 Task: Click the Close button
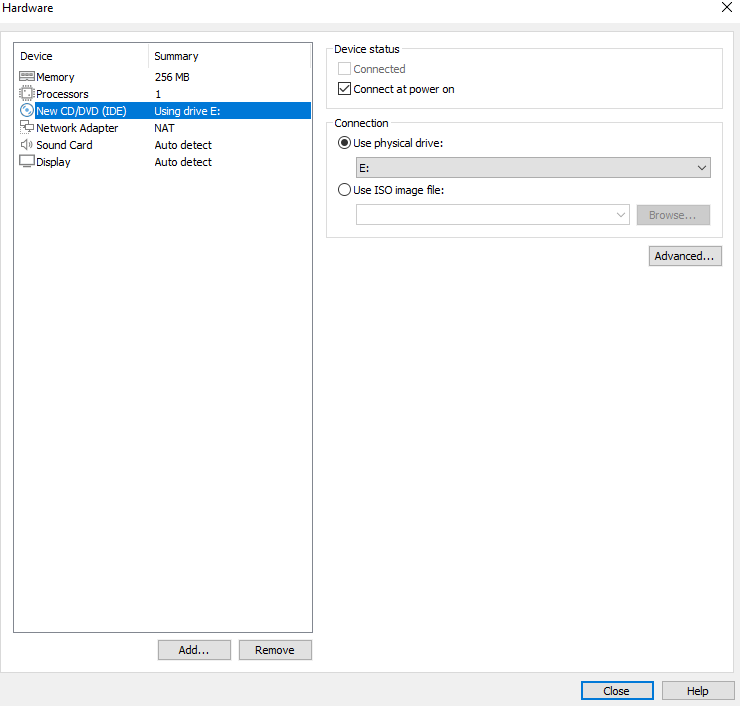pyautogui.click(x=617, y=690)
